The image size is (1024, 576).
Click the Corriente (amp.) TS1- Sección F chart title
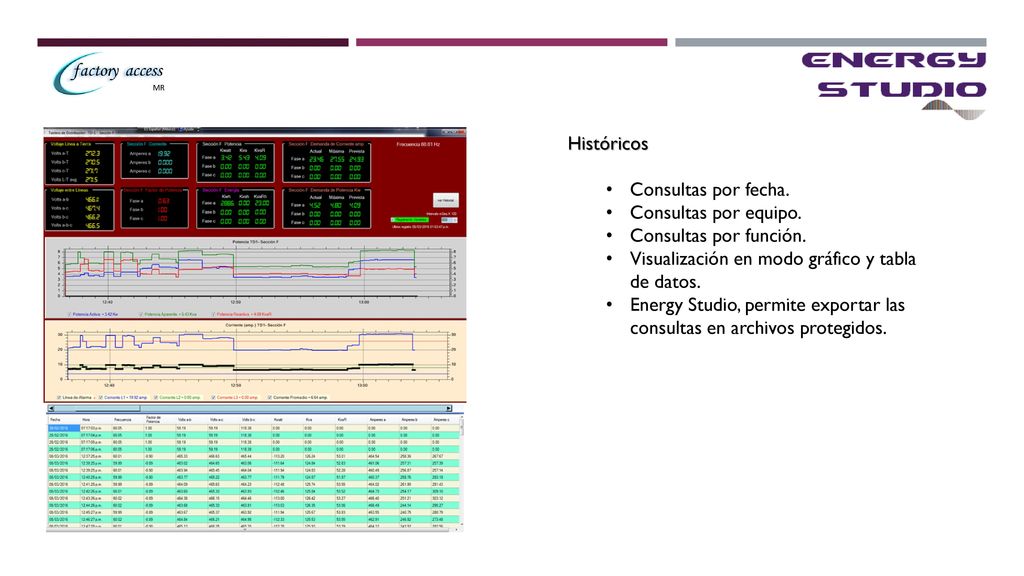pyautogui.click(x=255, y=325)
